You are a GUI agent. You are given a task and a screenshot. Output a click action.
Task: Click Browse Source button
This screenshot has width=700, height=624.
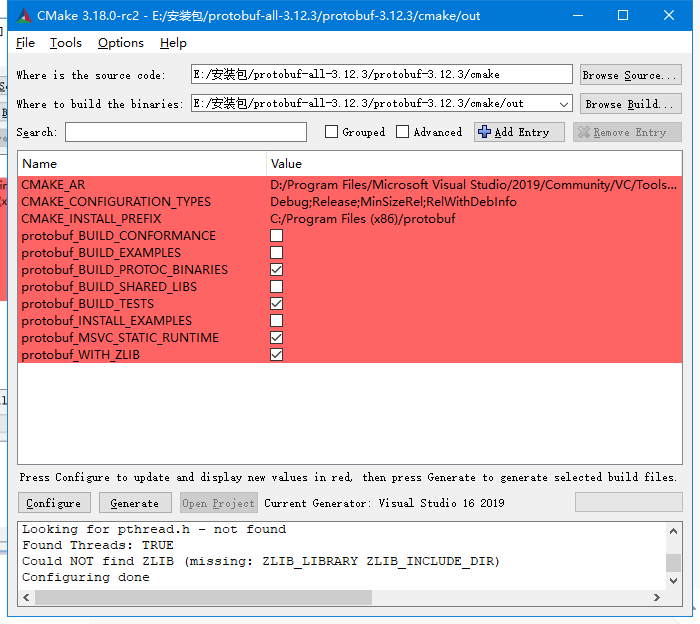click(631, 75)
